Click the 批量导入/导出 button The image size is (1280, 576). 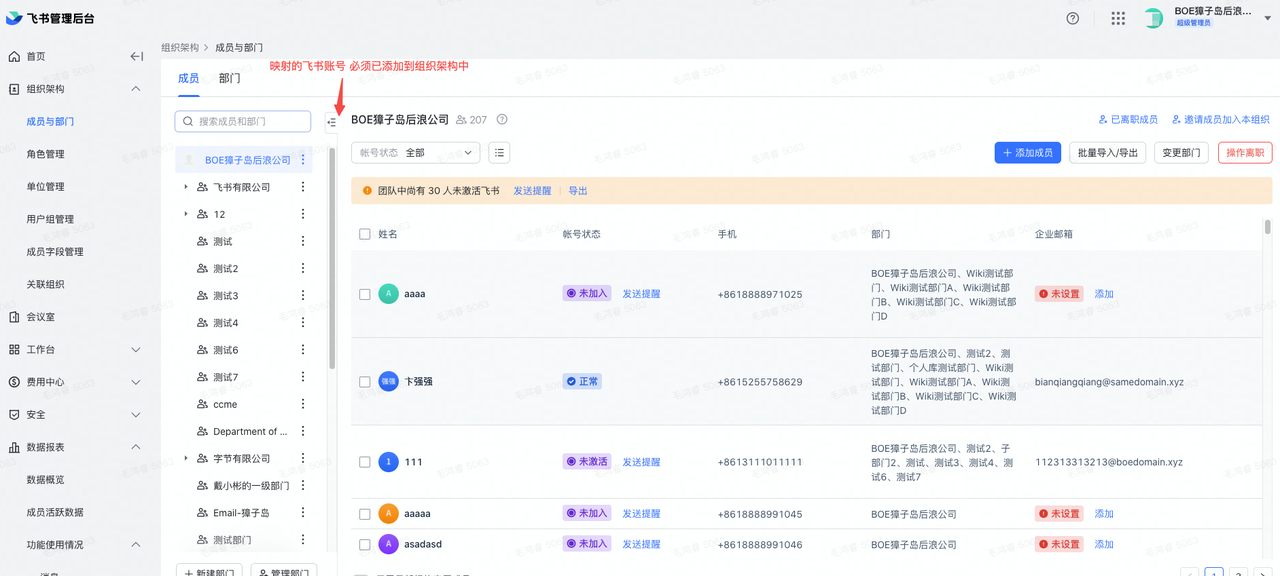coord(1108,153)
